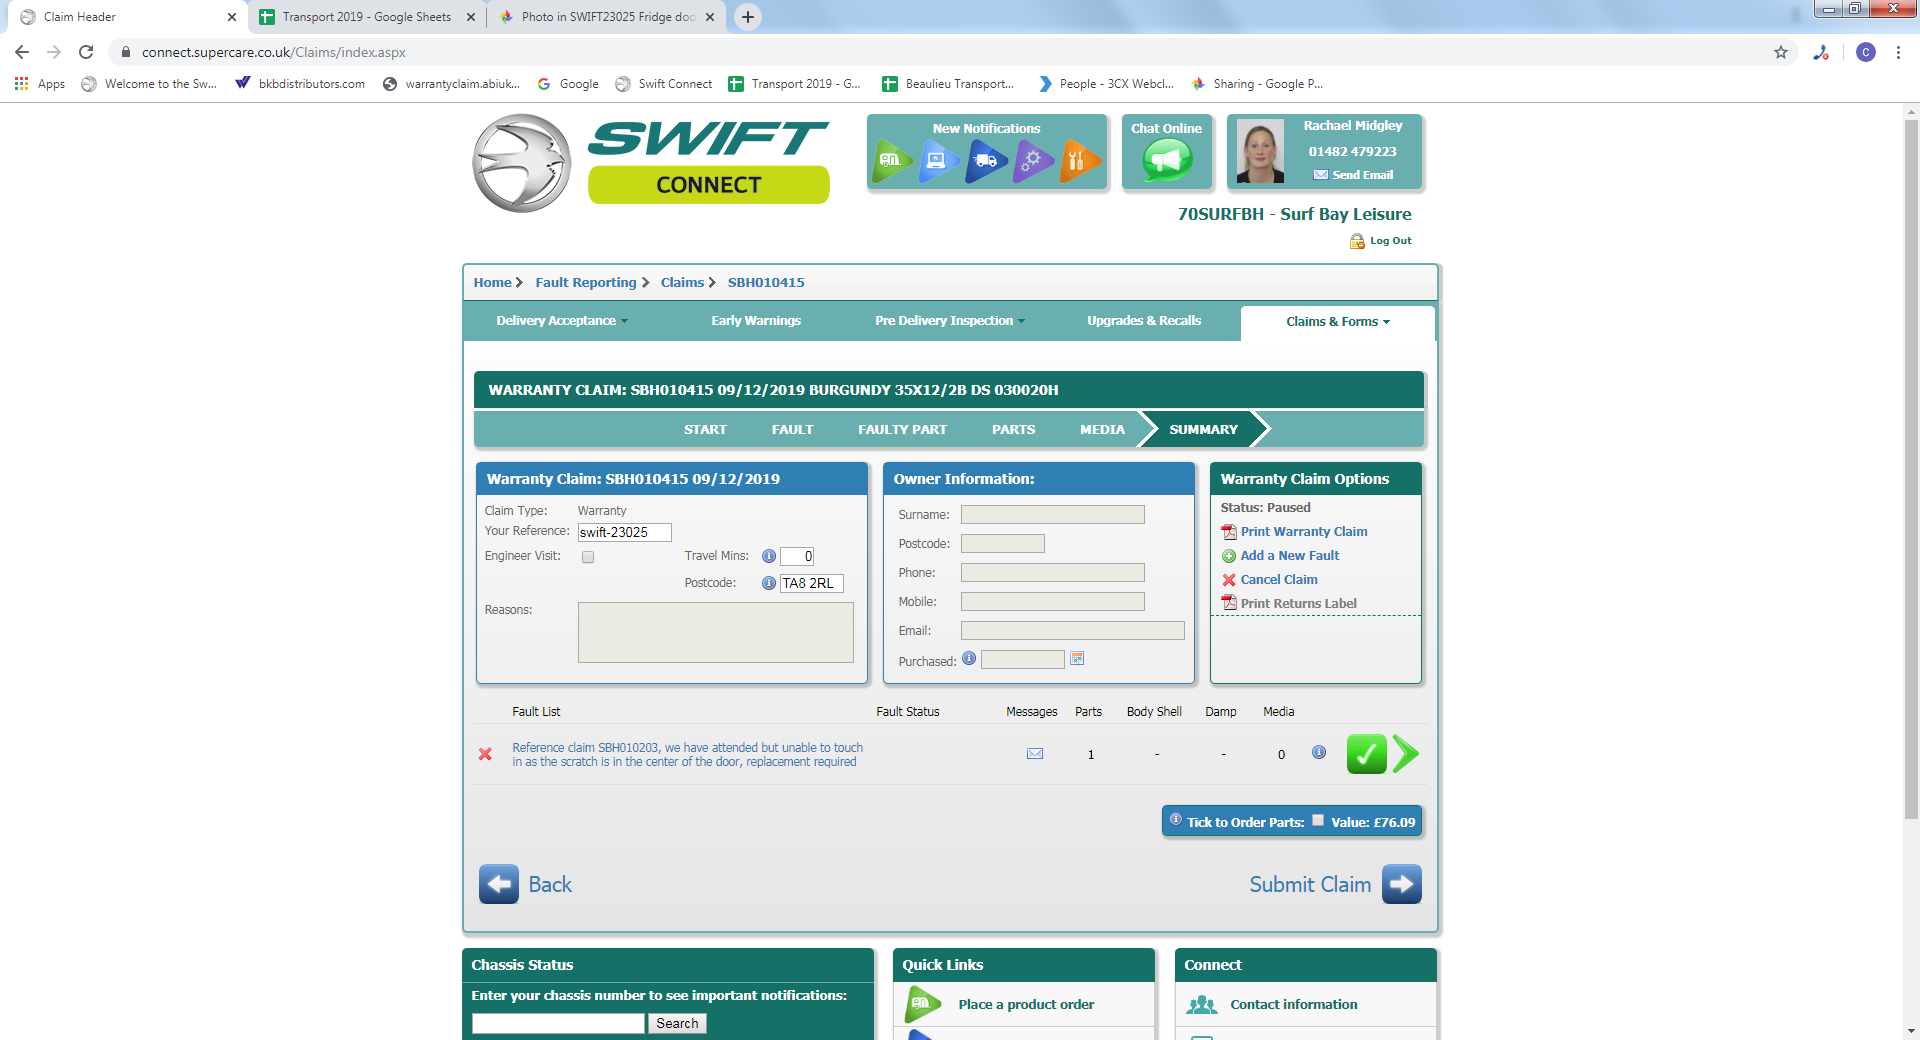Go to the FAULTY PART step
Screen dimensions: 1920x1040
coord(902,430)
